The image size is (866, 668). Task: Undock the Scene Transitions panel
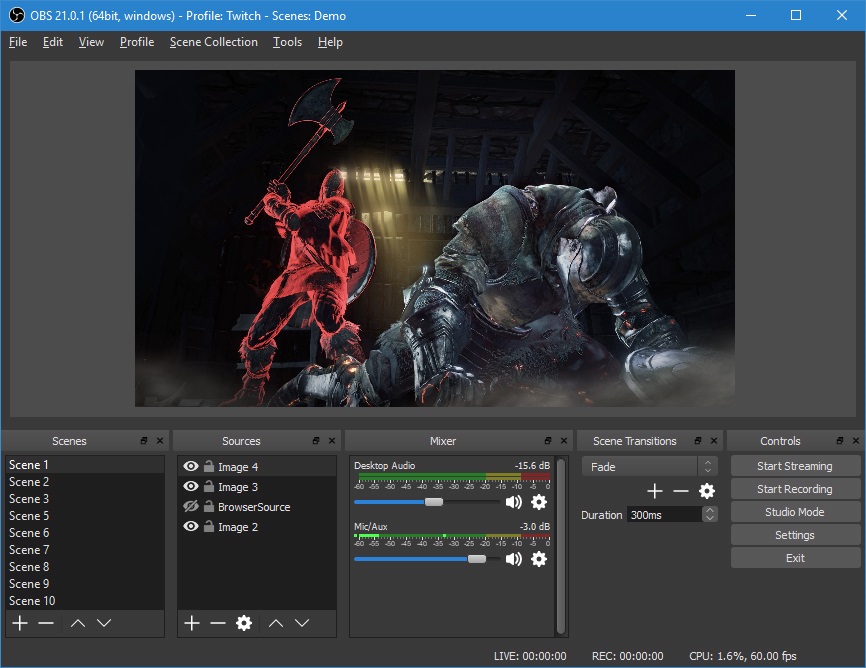[698, 440]
